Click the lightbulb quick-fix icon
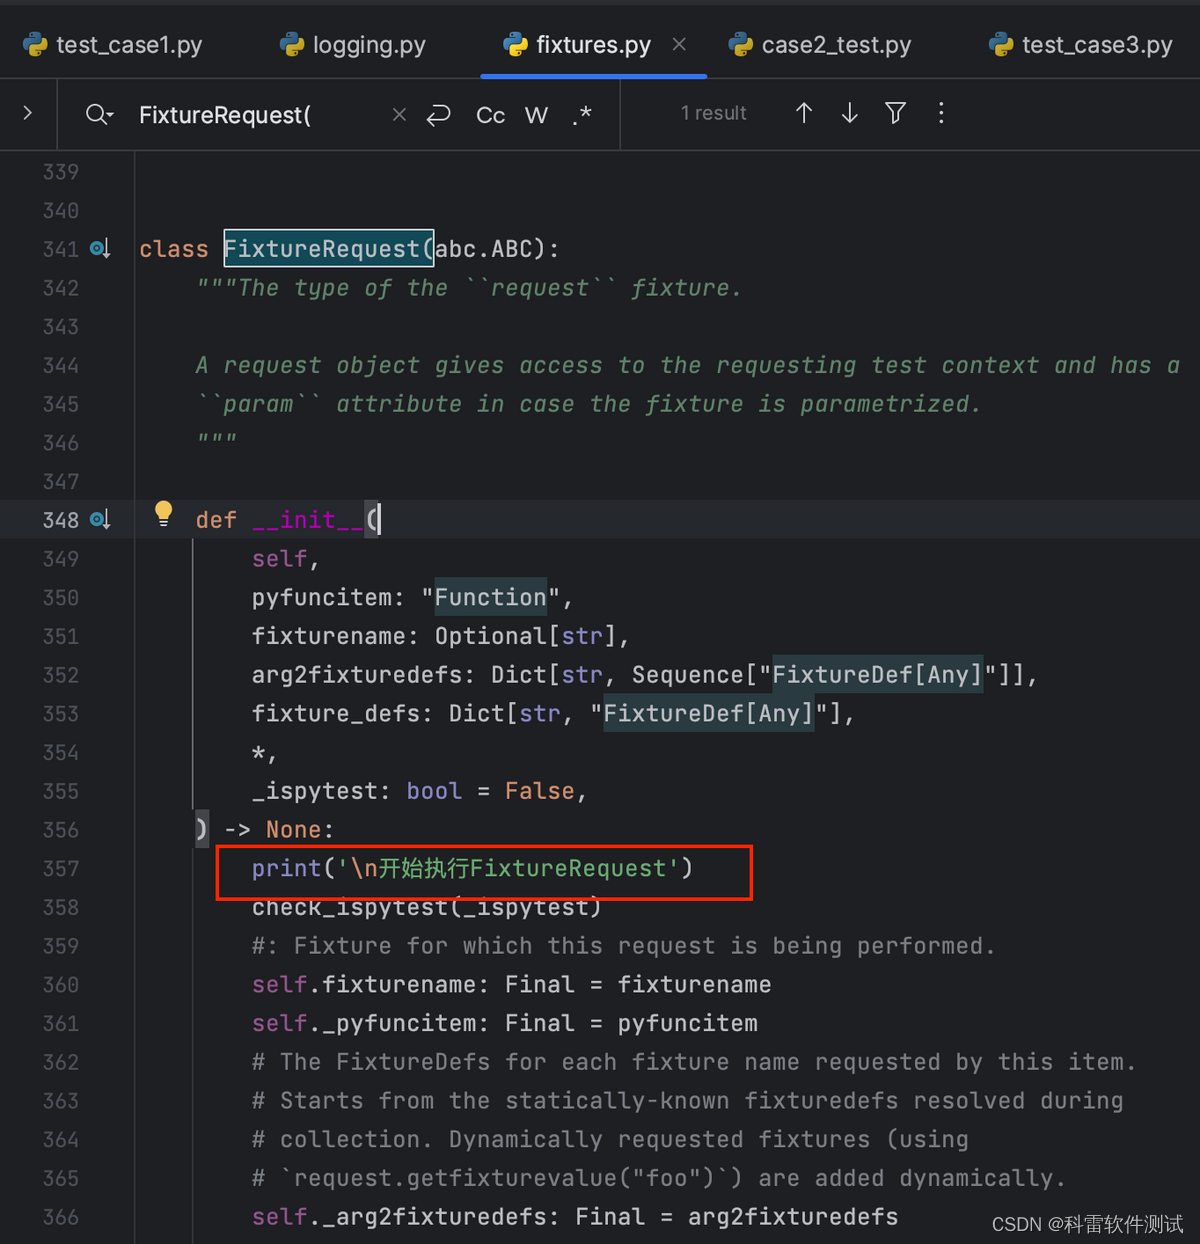 pos(163,514)
